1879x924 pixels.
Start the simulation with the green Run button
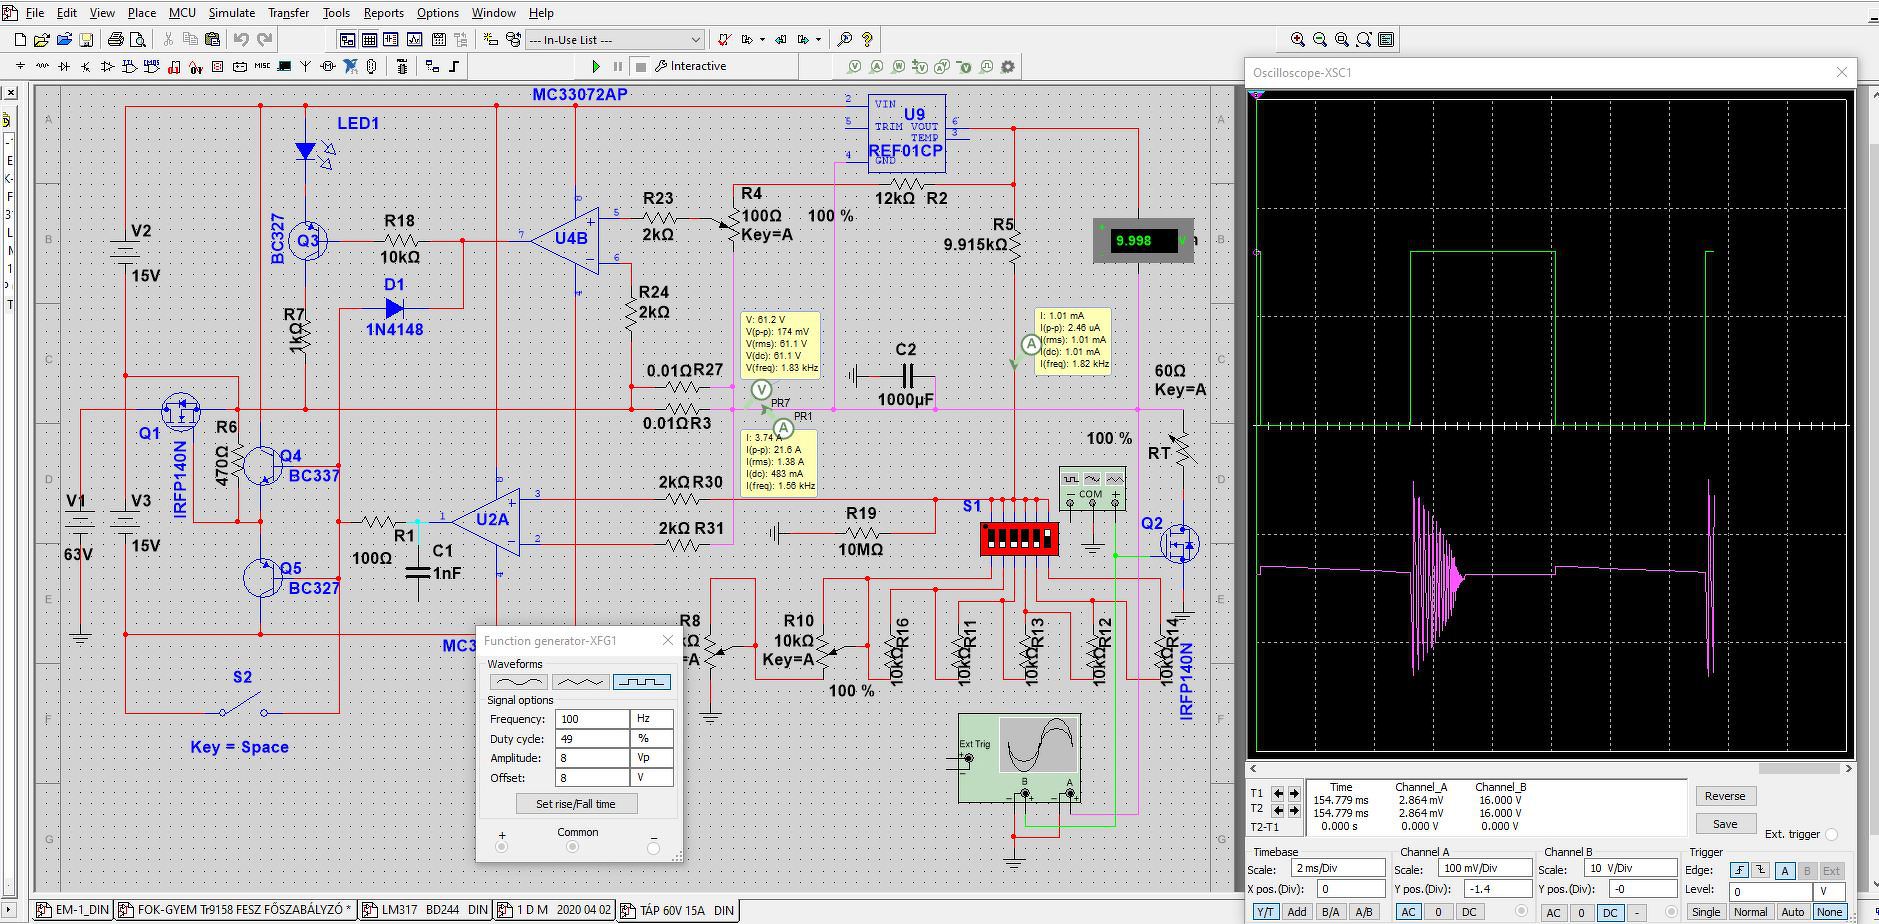596,66
